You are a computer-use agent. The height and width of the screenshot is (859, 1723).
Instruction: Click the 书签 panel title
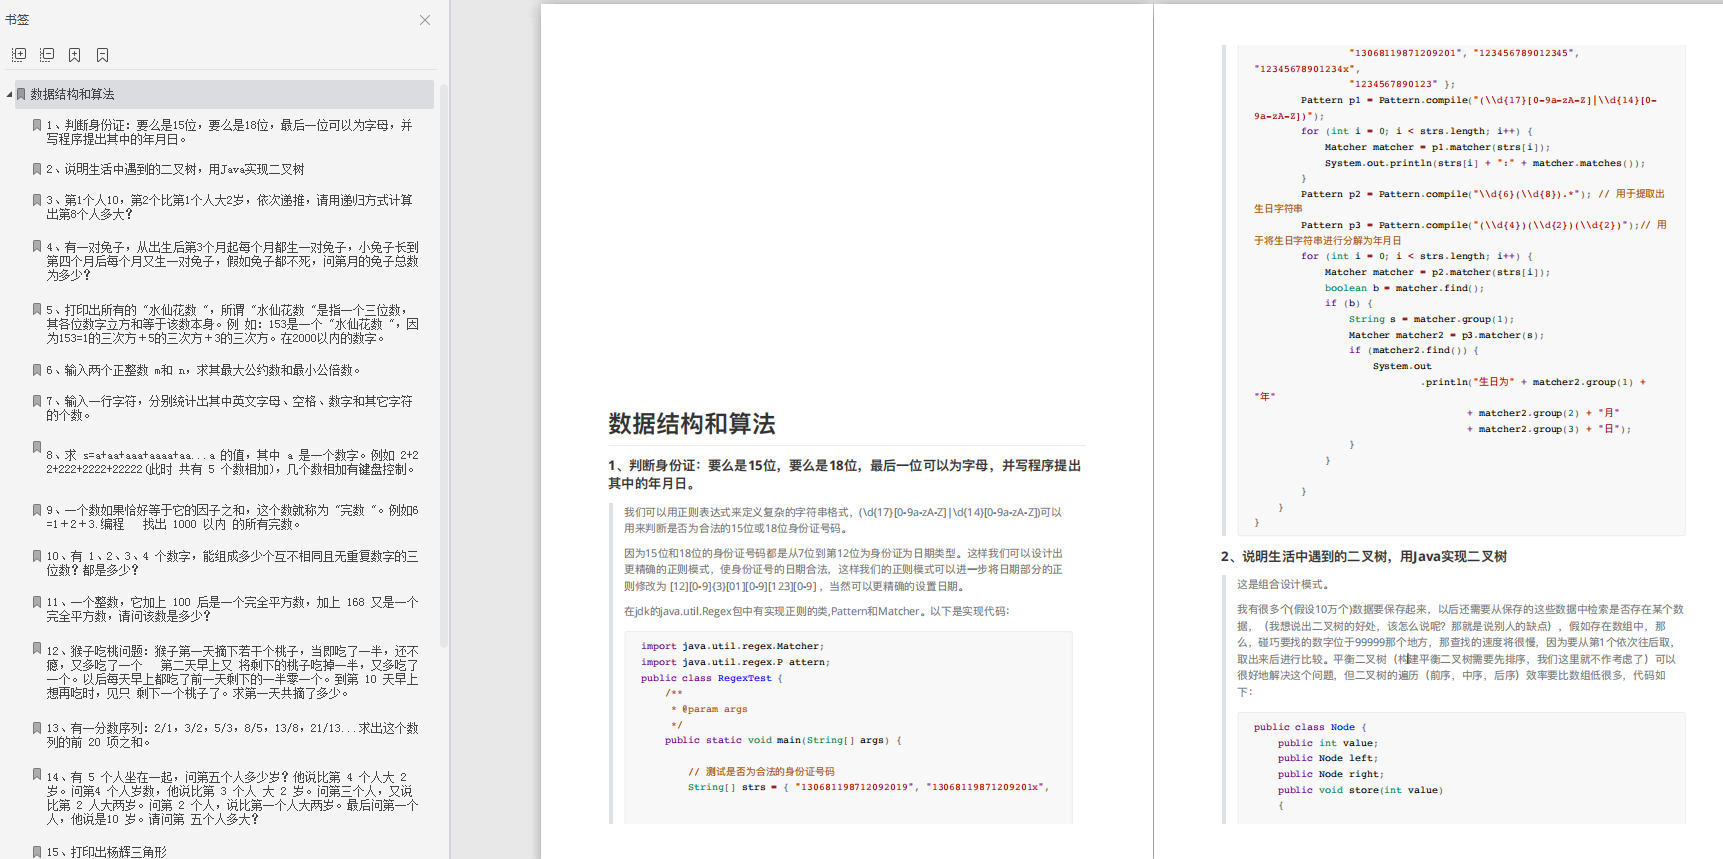(17, 20)
